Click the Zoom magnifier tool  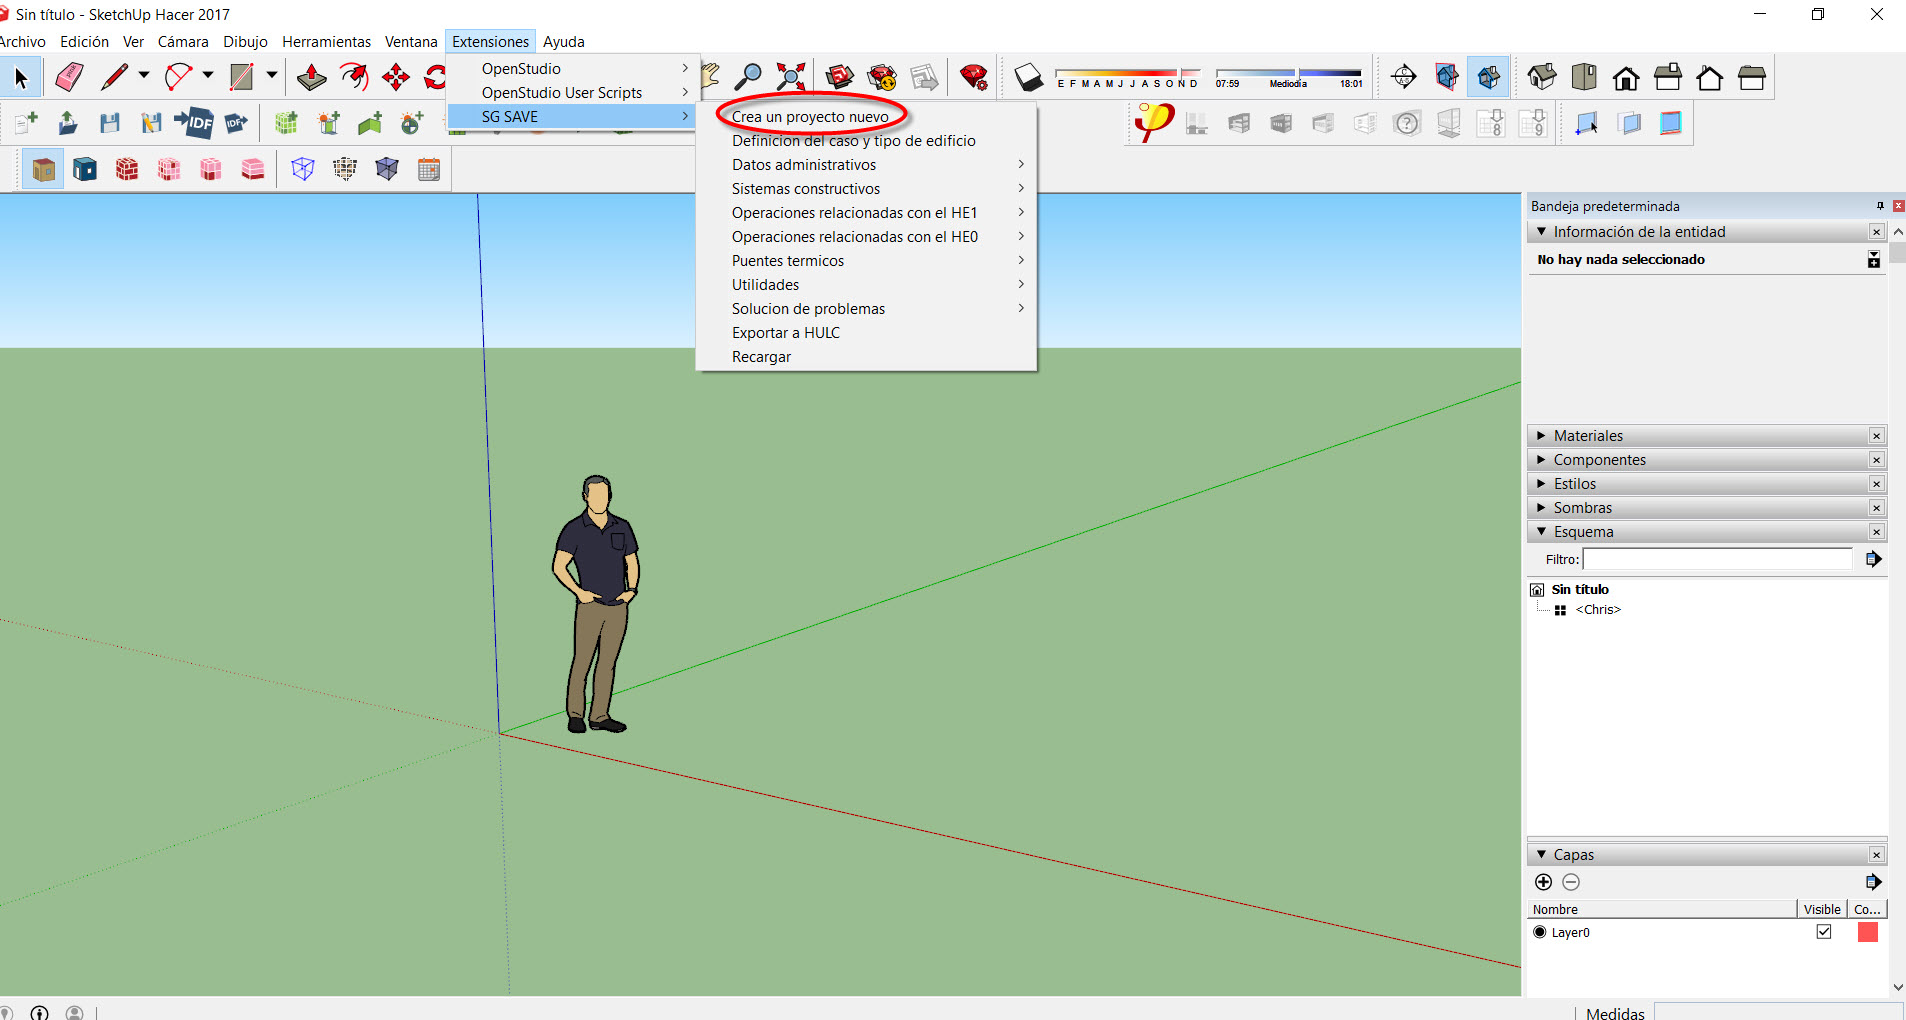(748, 77)
